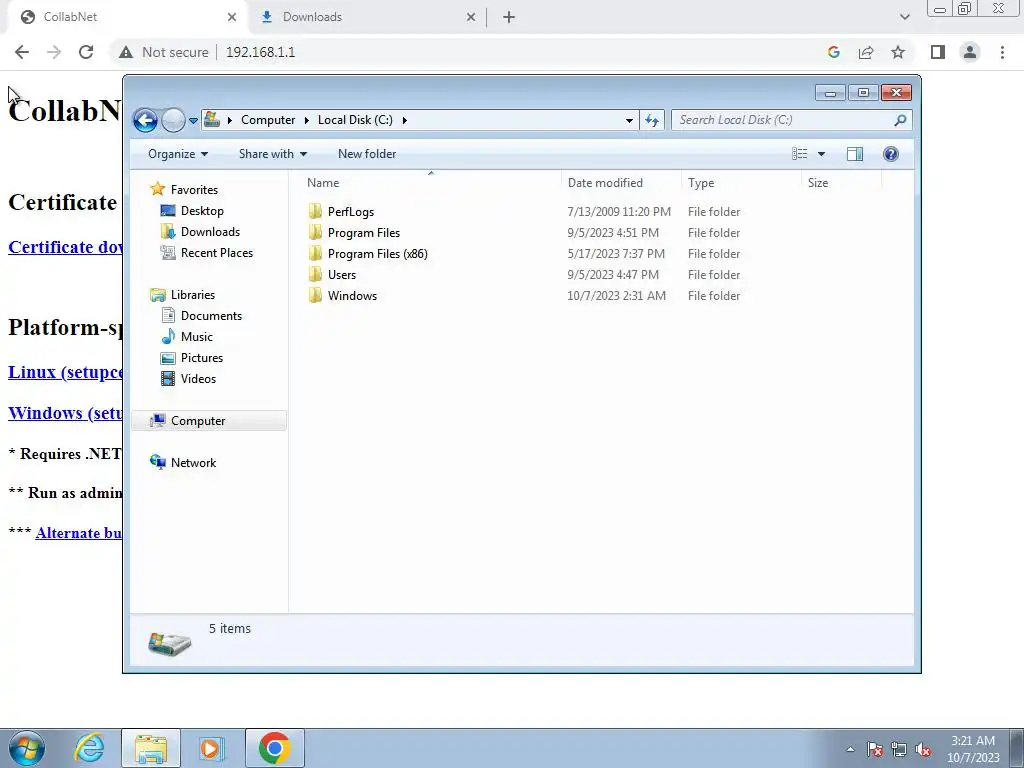This screenshot has width=1024, height=768.
Task: Expand the chevron after Local Disk (C:)
Action: (x=405, y=120)
